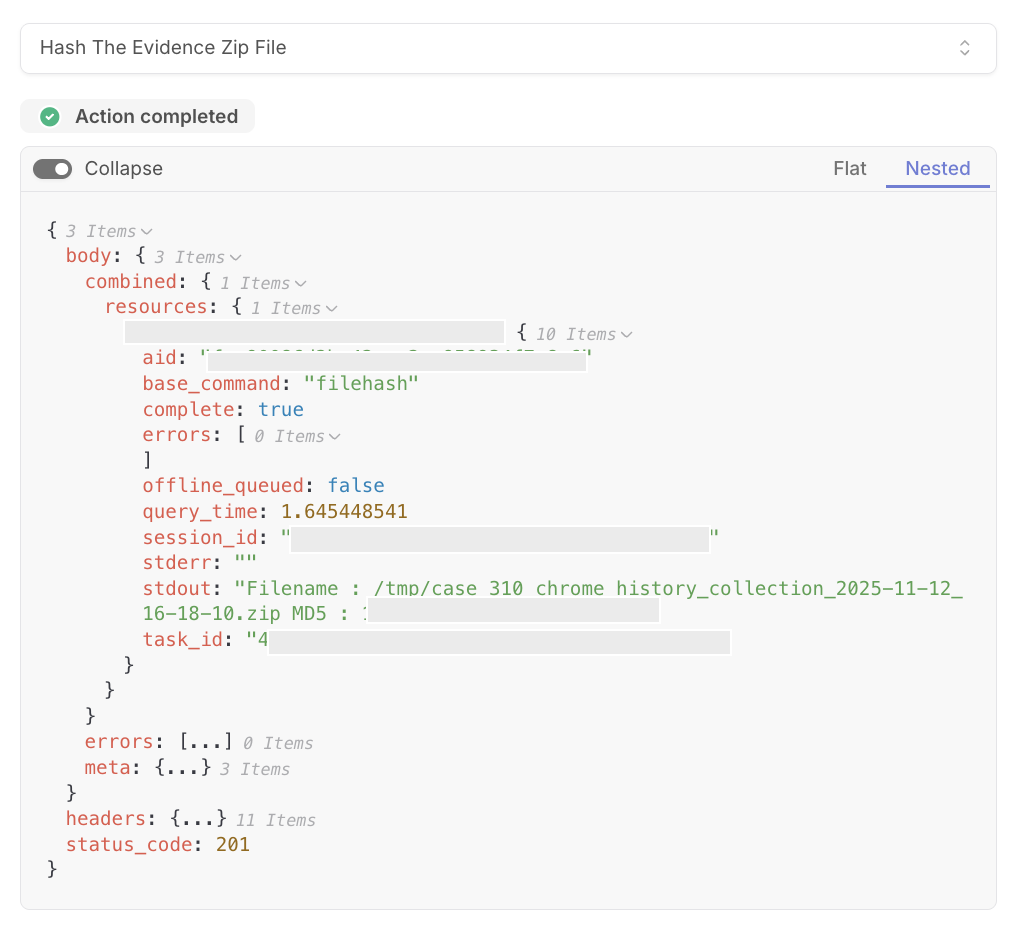
Task: Click the complete key
Action: coord(189,409)
